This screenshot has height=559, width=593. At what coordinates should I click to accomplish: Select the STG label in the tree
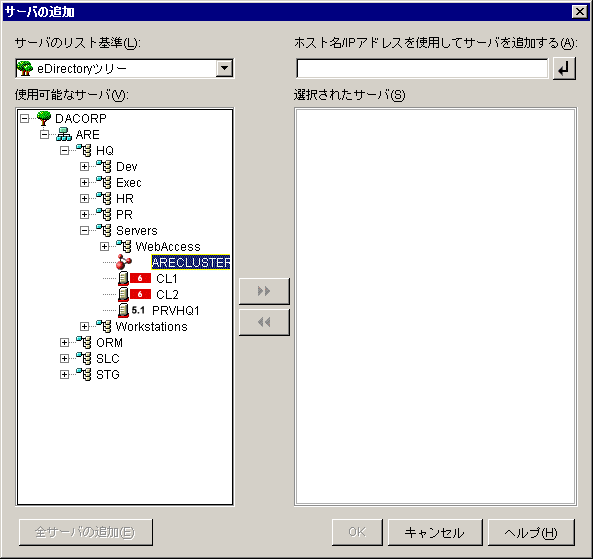click(108, 374)
